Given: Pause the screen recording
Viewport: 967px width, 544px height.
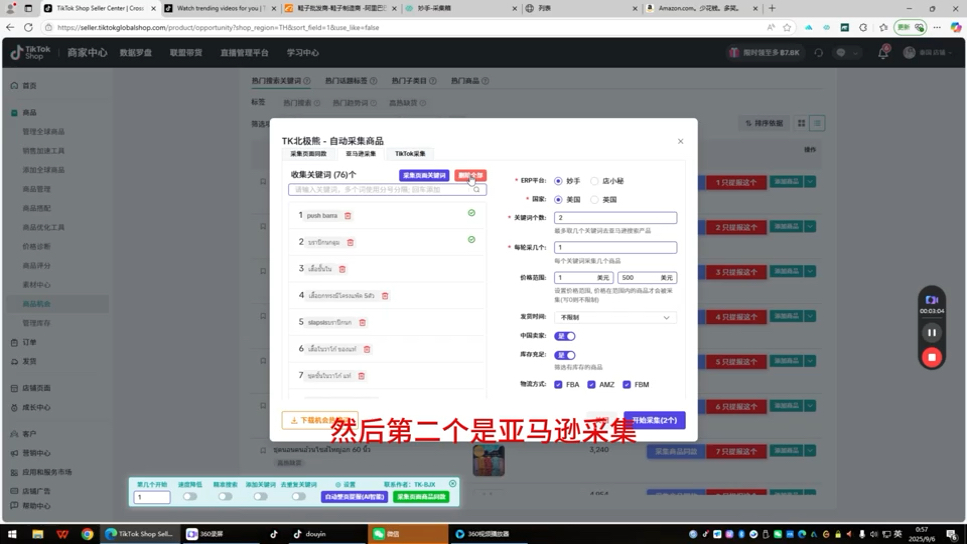Looking at the screenshot, I should 932,333.
